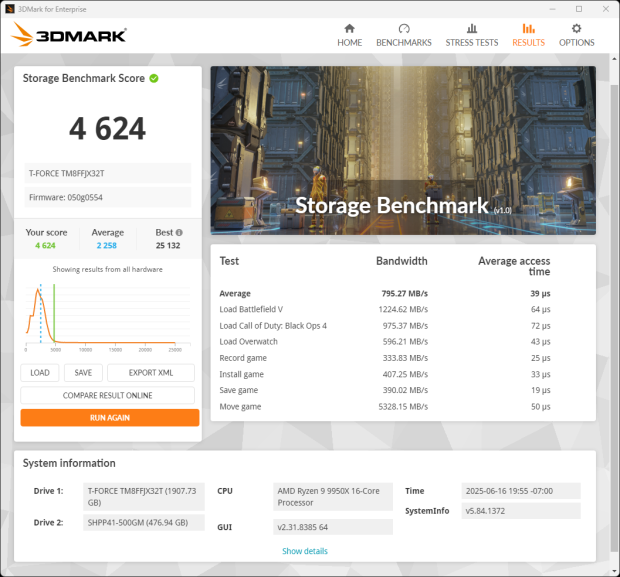Click the Average access time column header
Viewport: 620px width, 577px height.
click(x=514, y=266)
